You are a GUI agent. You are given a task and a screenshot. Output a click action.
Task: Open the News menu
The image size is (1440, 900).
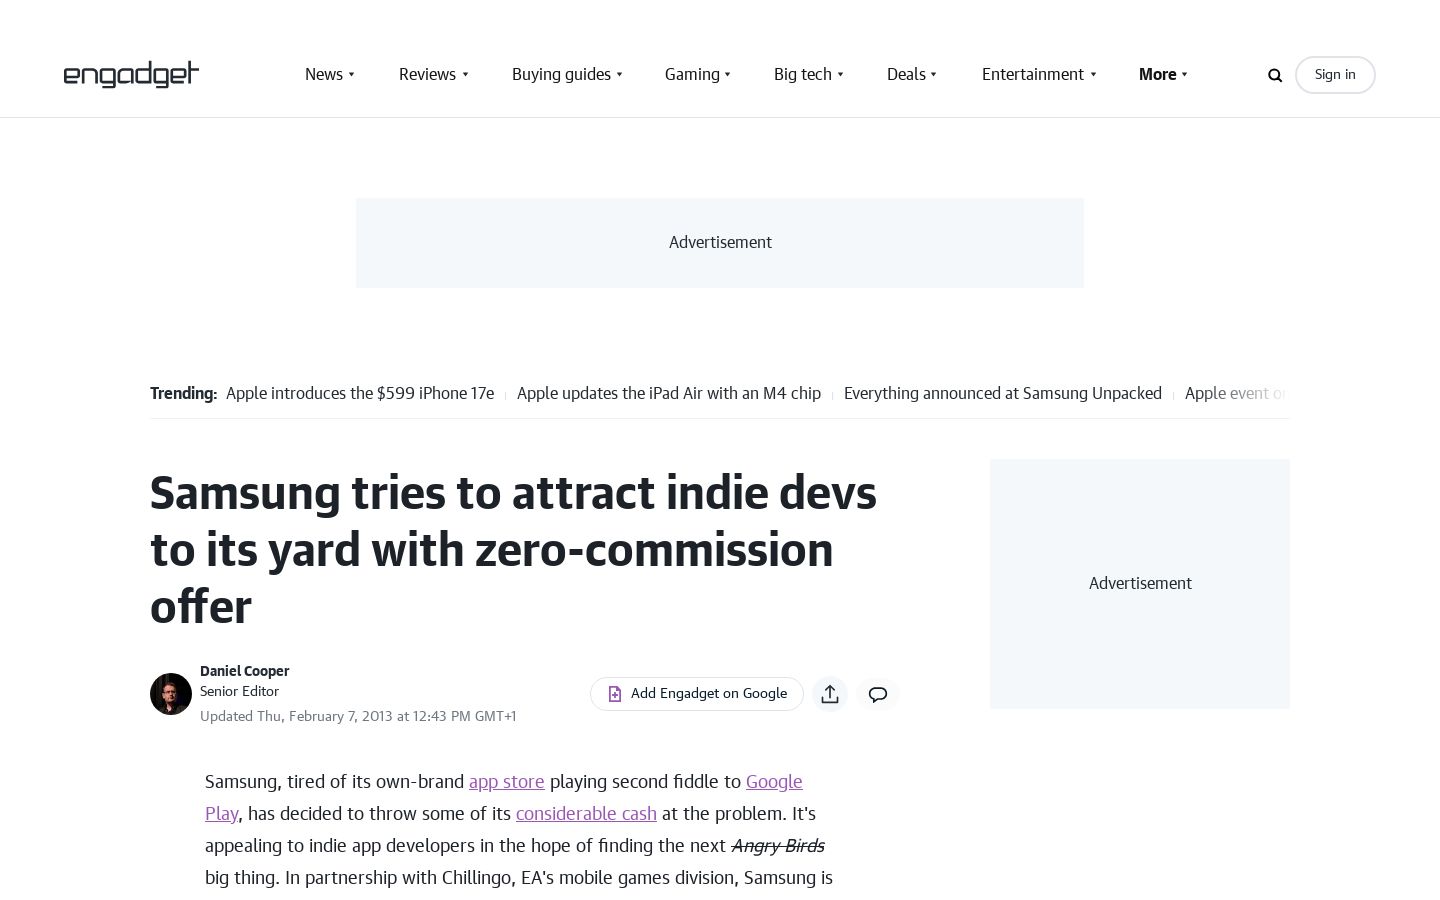(x=324, y=75)
